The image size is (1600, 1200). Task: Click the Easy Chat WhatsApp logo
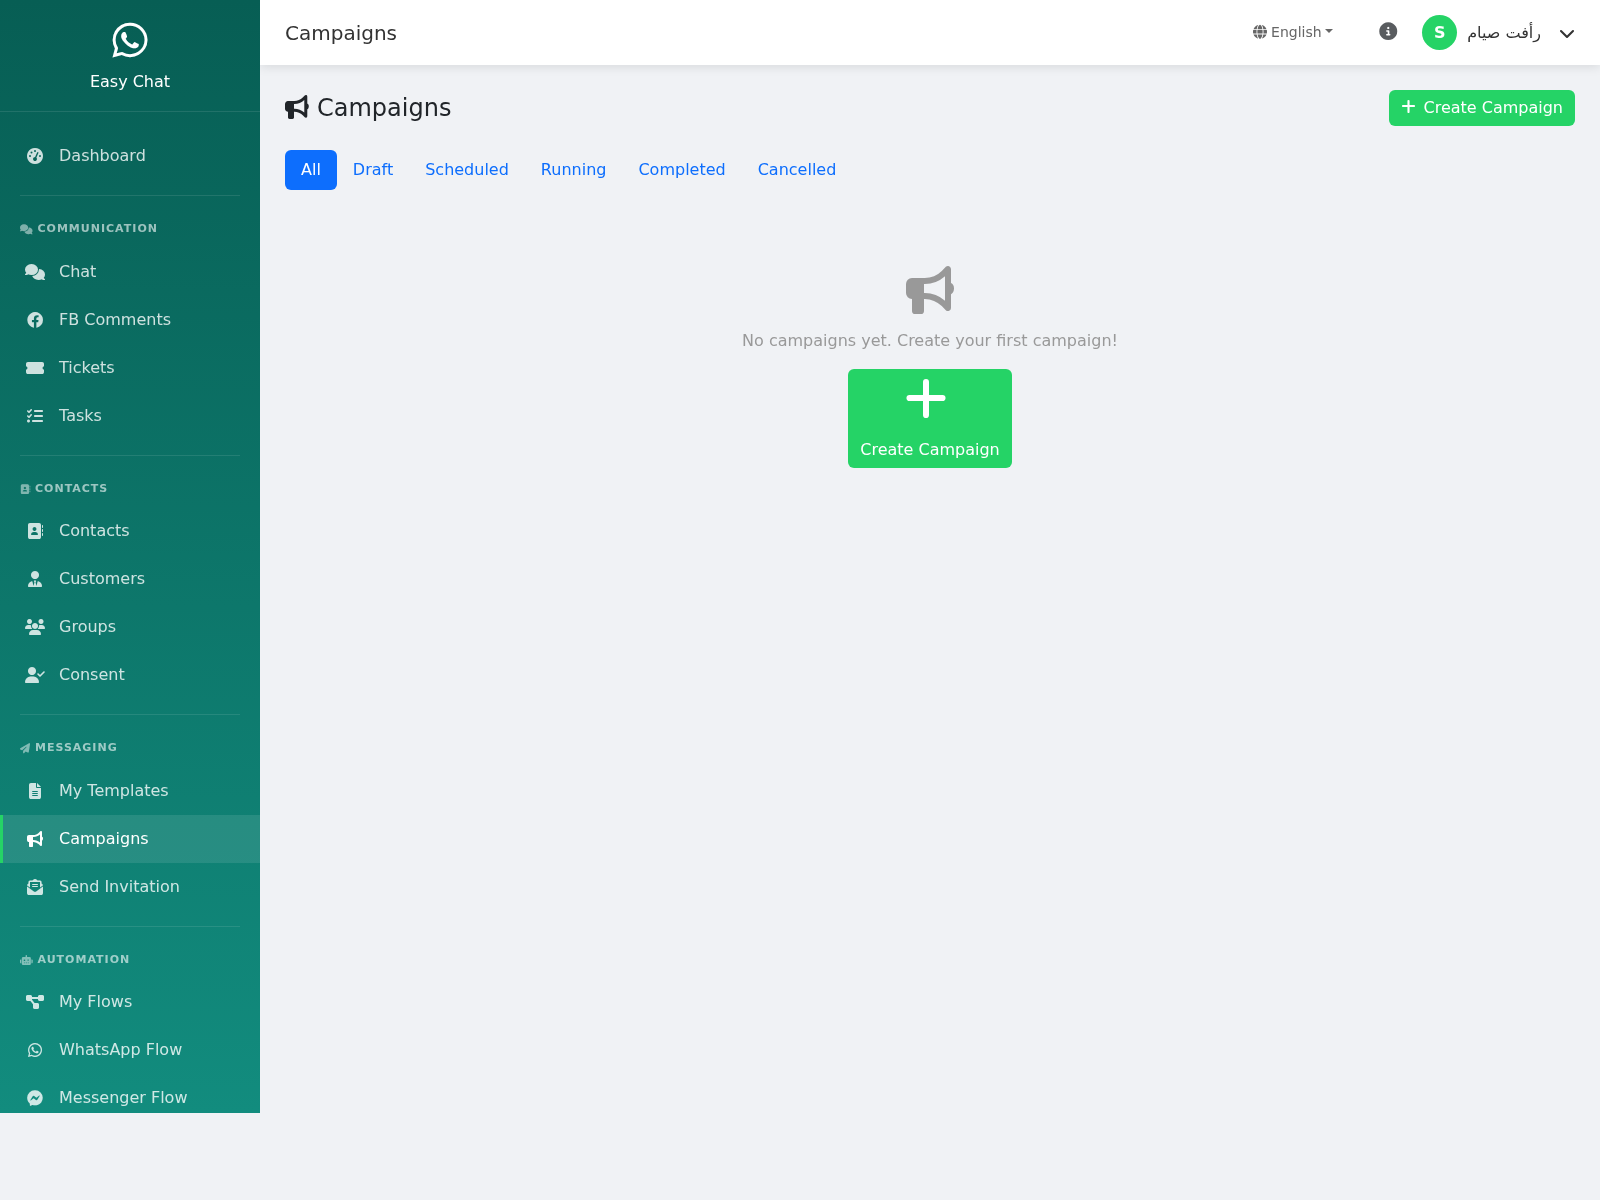pos(130,41)
